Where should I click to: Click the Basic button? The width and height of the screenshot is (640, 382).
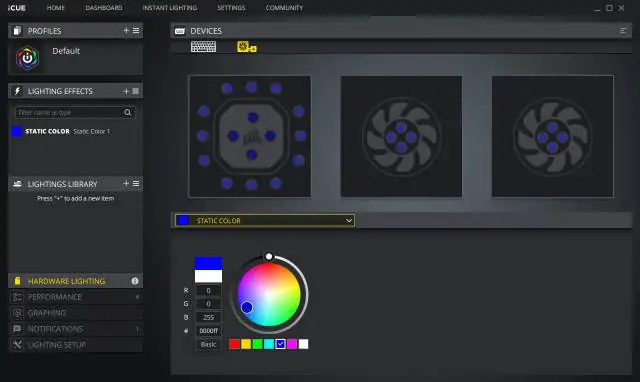[208, 344]
